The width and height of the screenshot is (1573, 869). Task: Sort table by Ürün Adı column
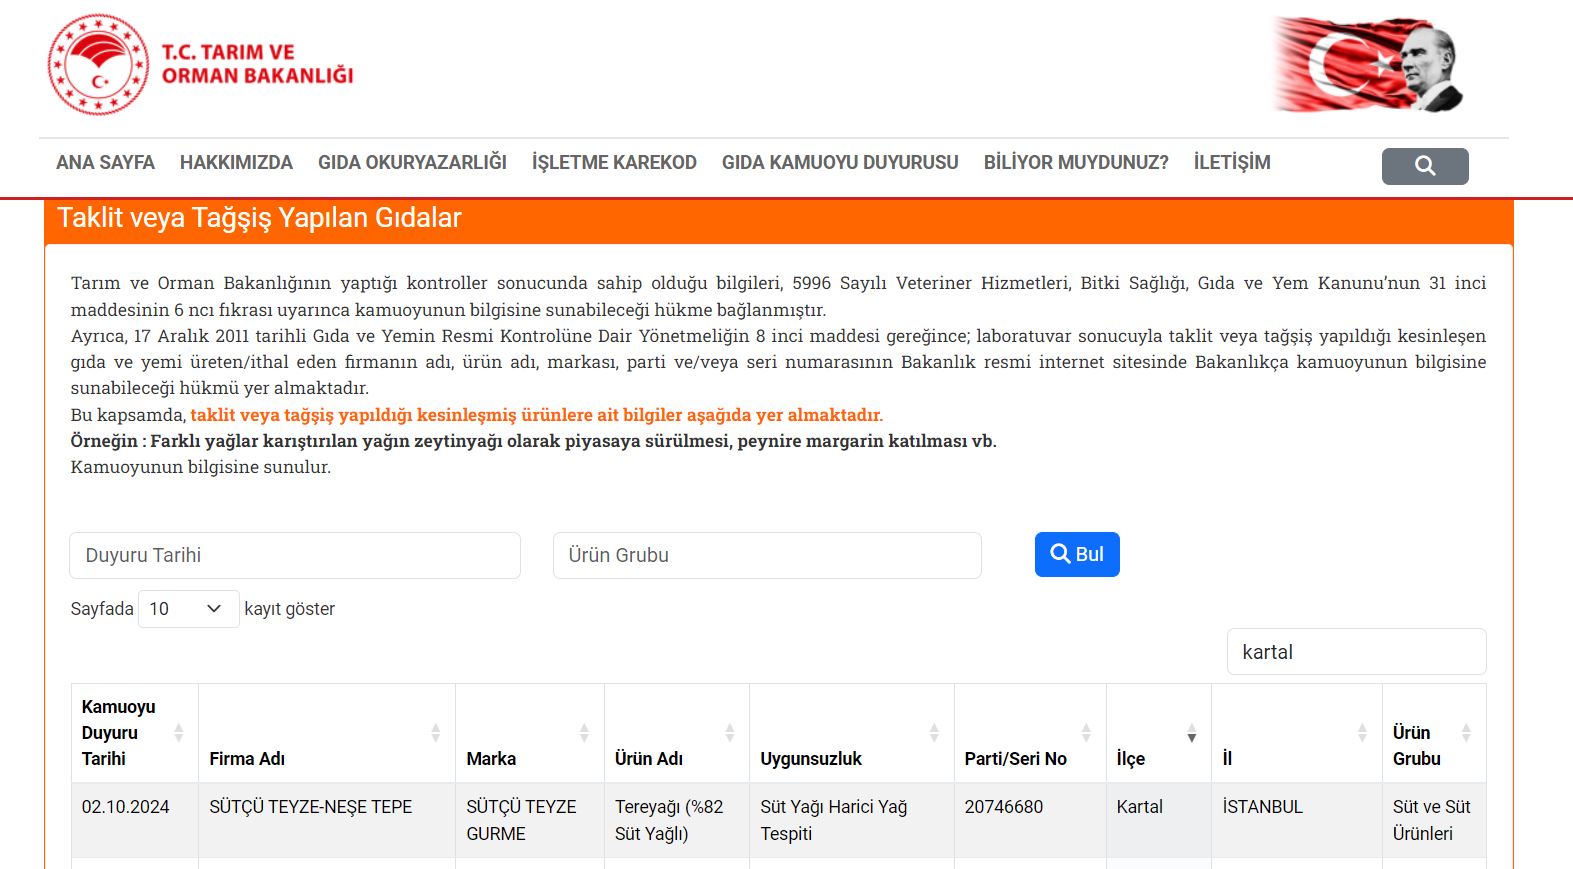(729, 733)
